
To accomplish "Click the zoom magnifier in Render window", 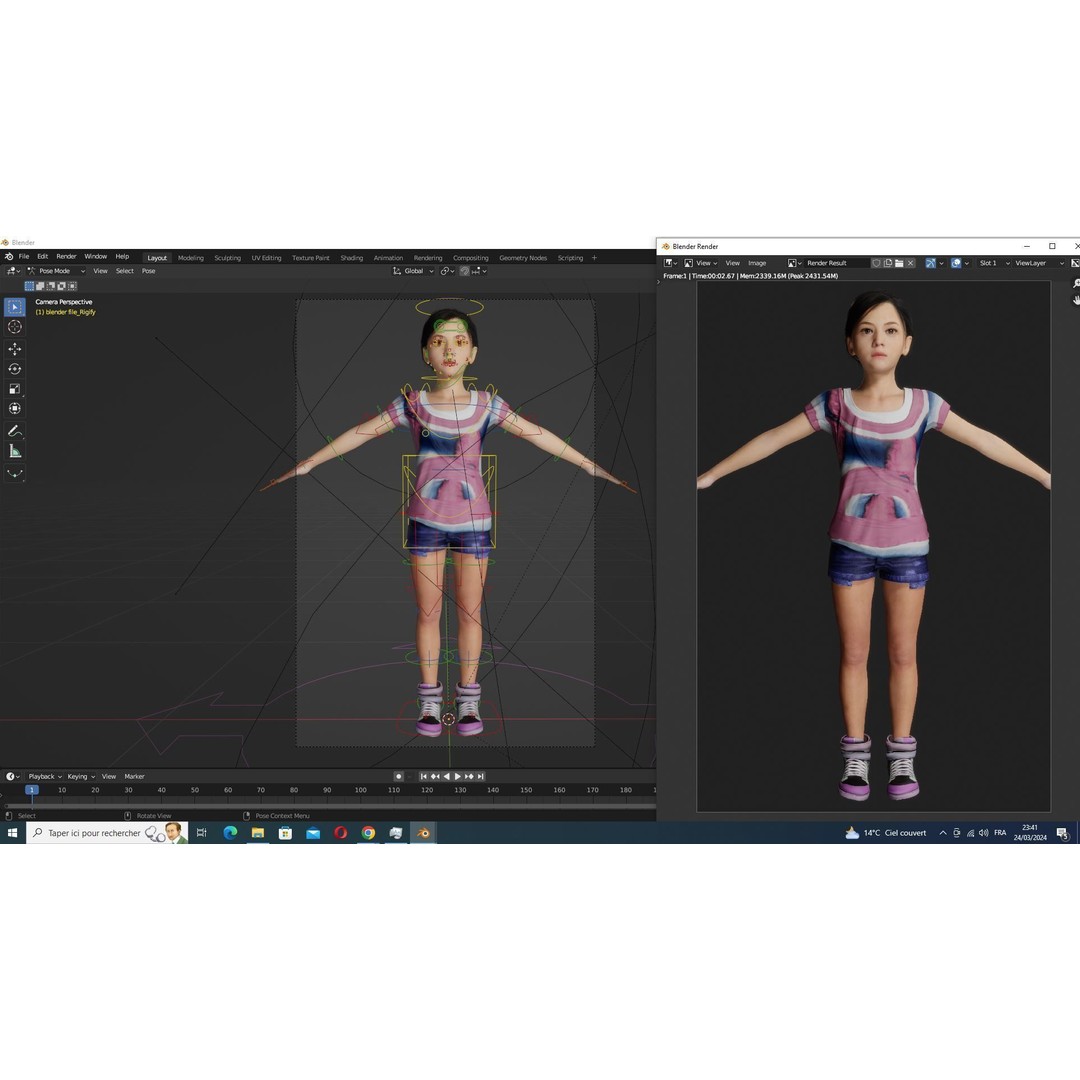I will [x=1076, y=284].
